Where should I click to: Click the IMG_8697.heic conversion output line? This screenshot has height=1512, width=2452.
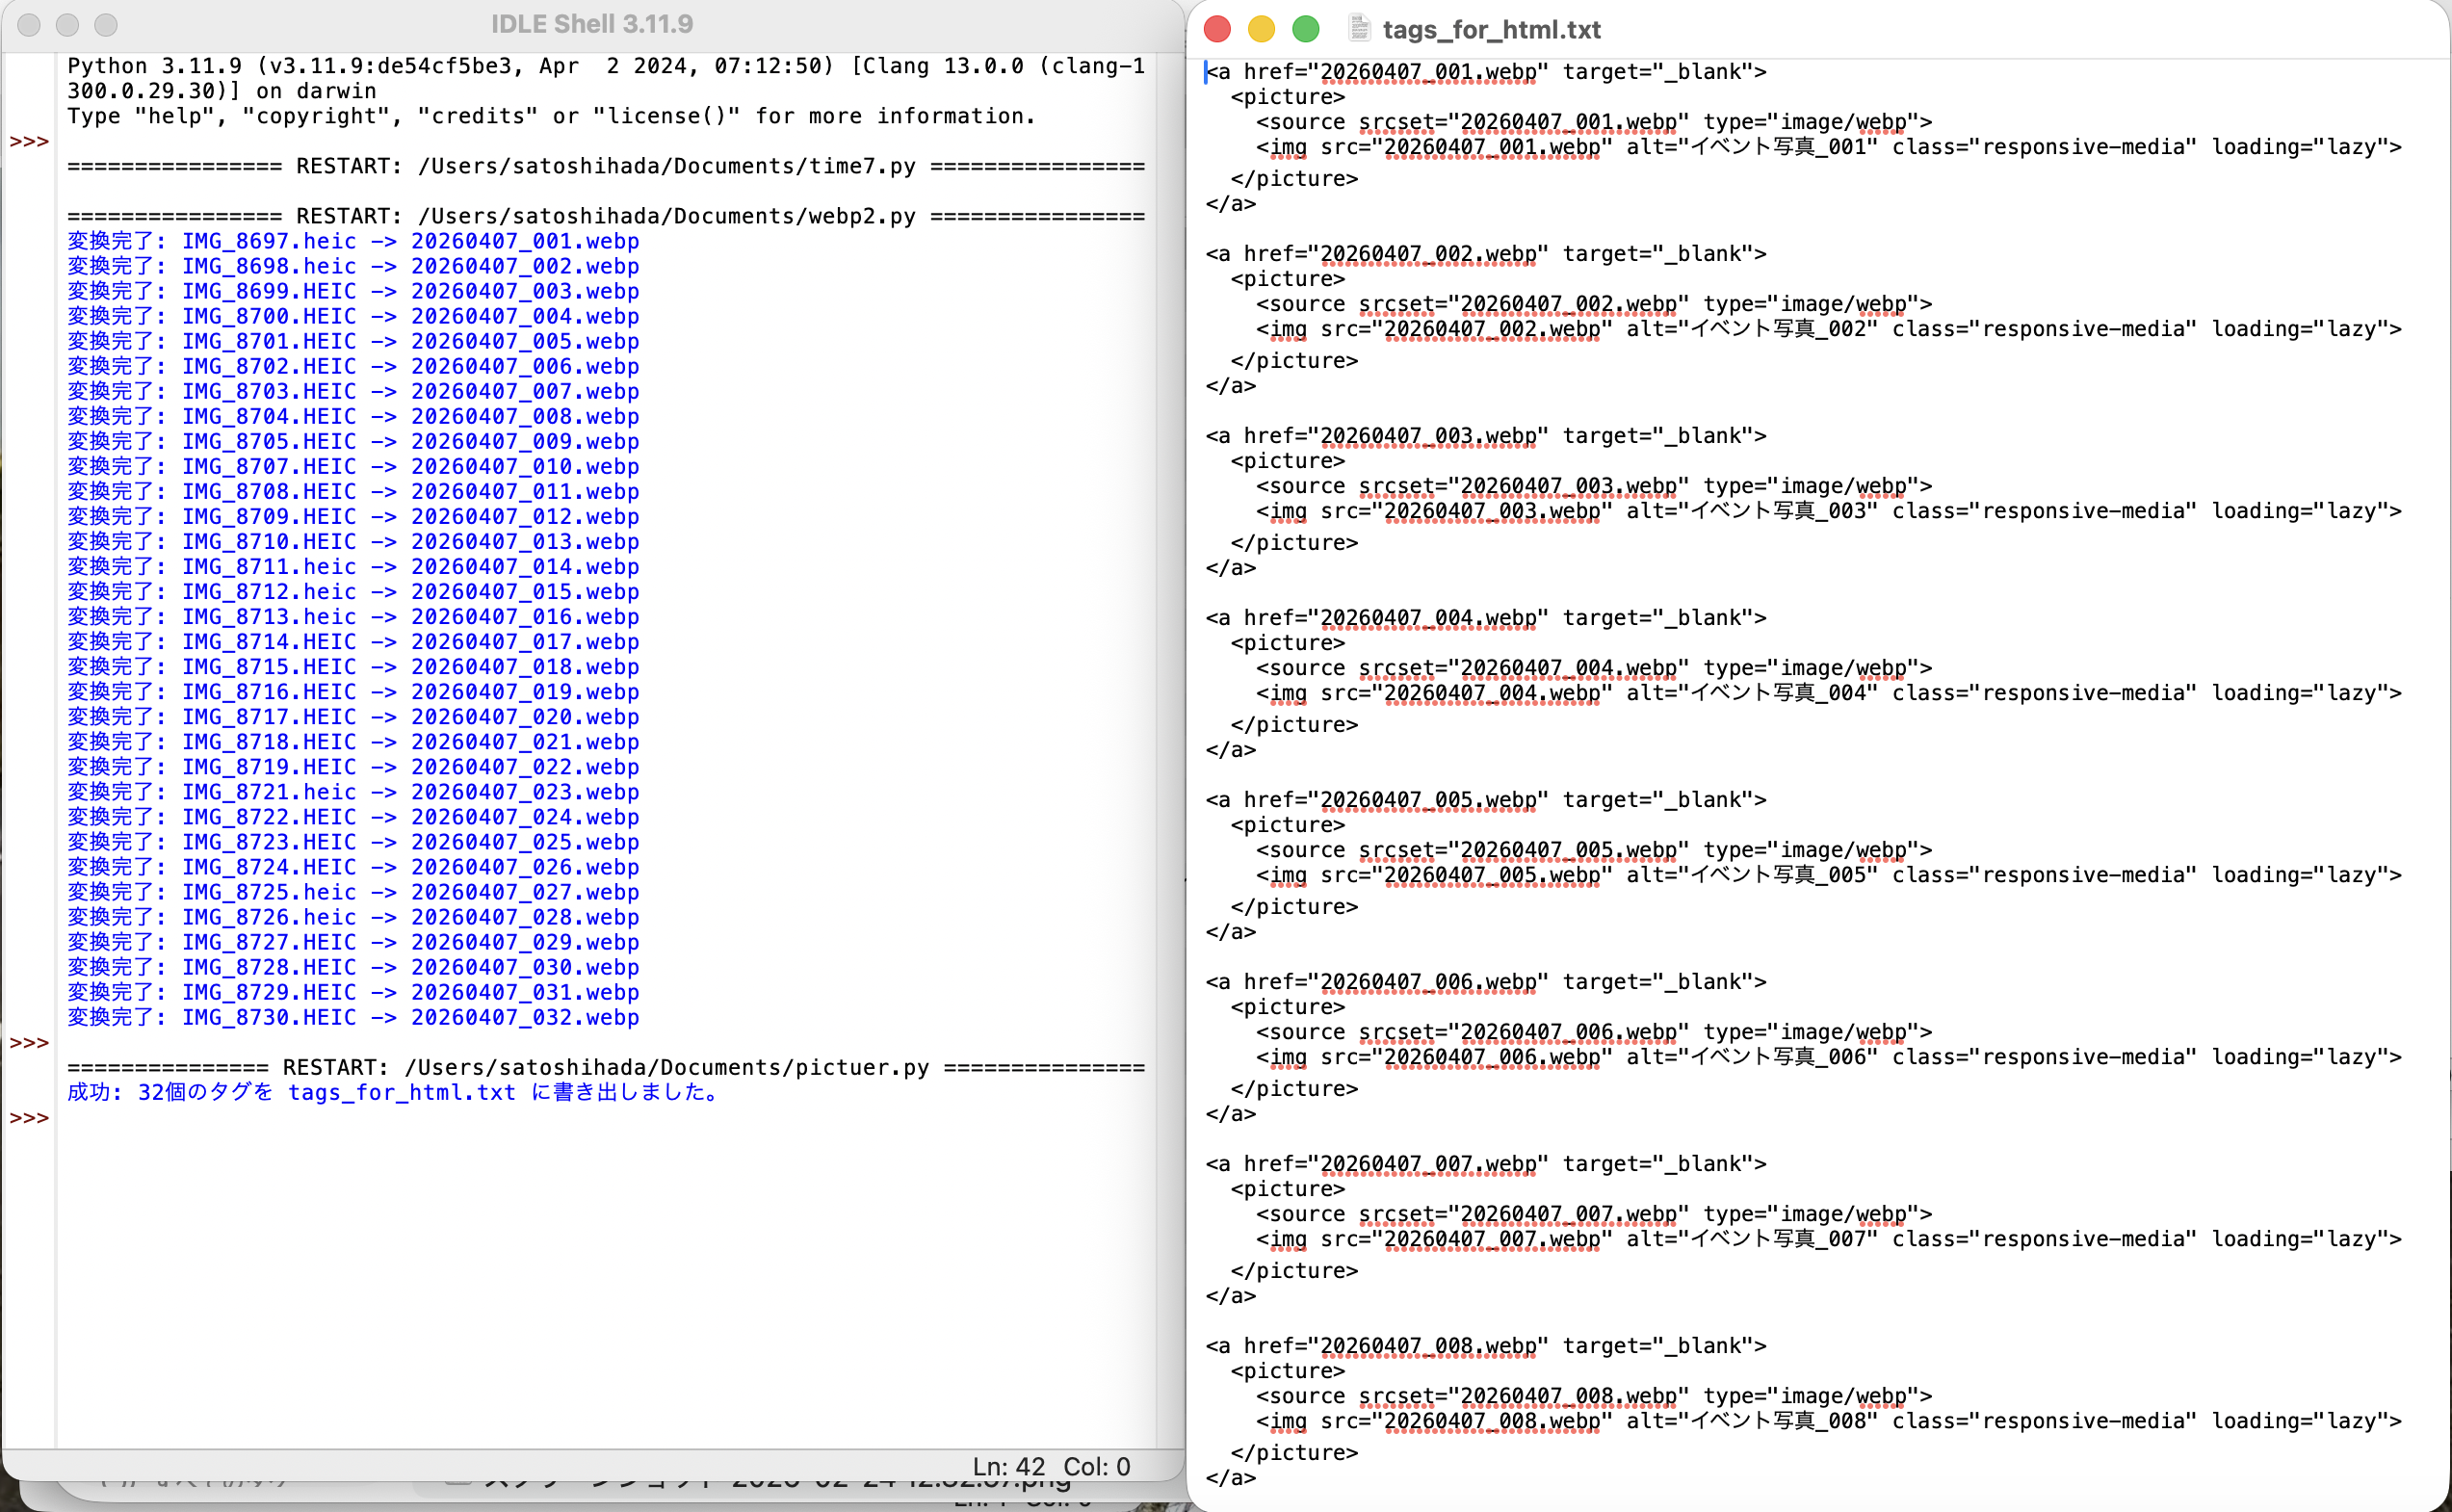(353, 241)
